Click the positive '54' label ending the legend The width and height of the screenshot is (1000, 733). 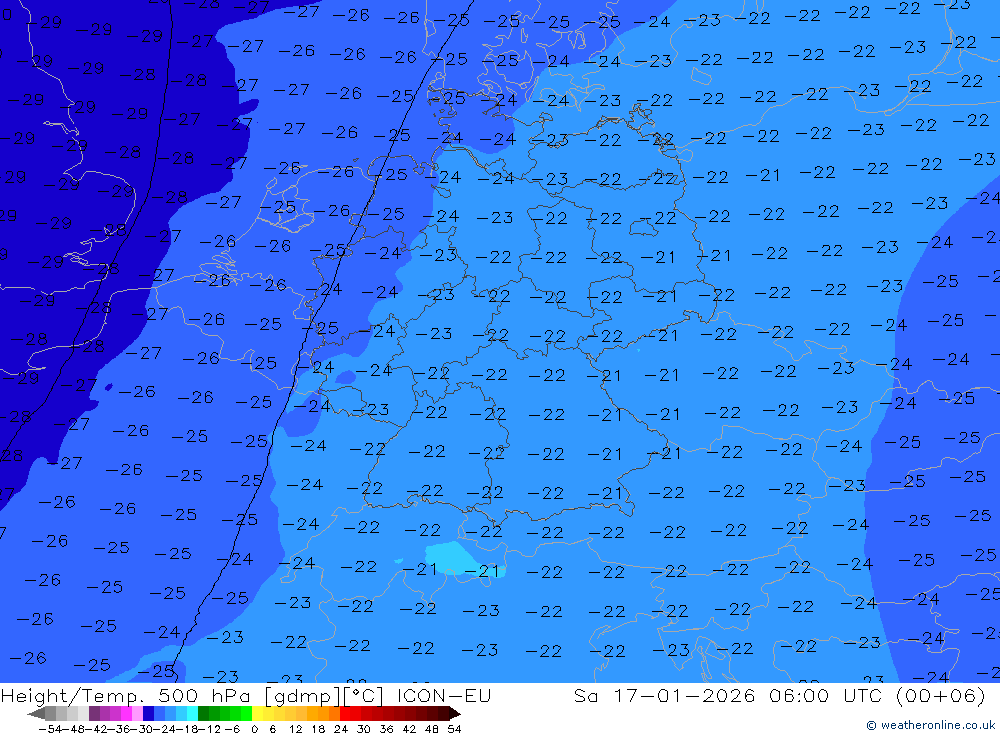pyautogui.click(x=454, y=729)
